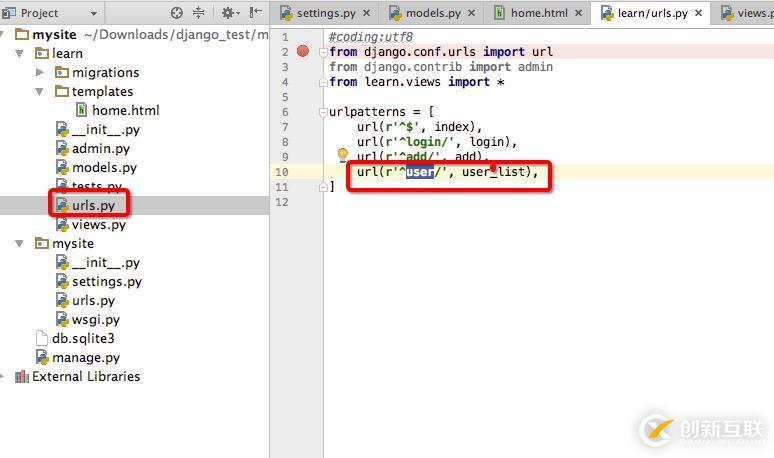Viewport: 774px width, 458px height.
Task: Close the models.py tab
Action: (471, 13)
